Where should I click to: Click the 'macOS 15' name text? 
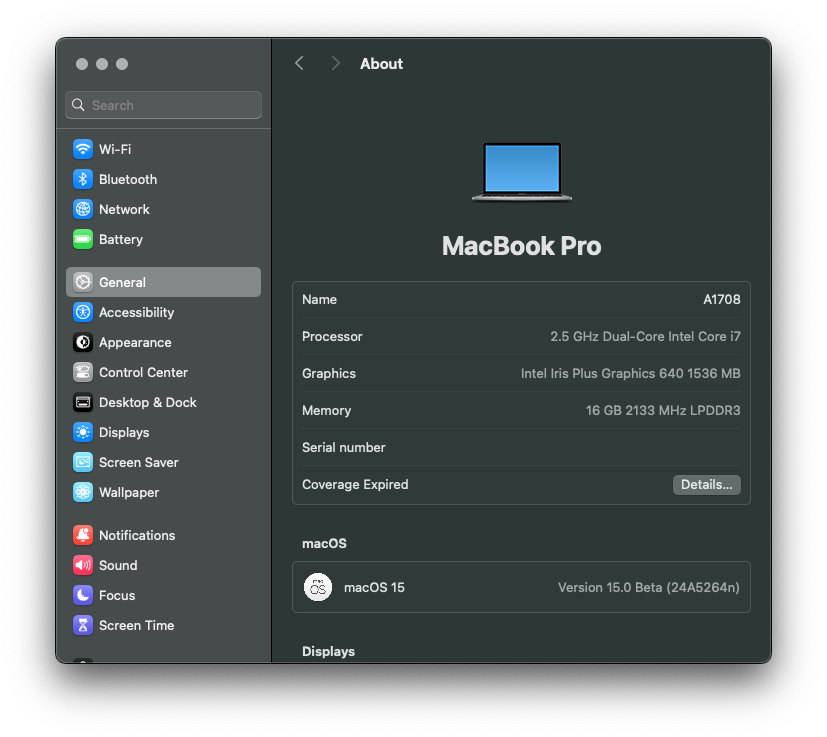[374, 587]
